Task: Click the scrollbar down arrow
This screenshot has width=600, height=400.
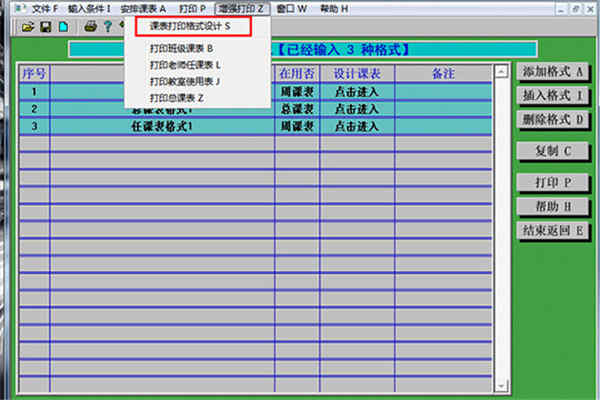Action: point(501,385)
